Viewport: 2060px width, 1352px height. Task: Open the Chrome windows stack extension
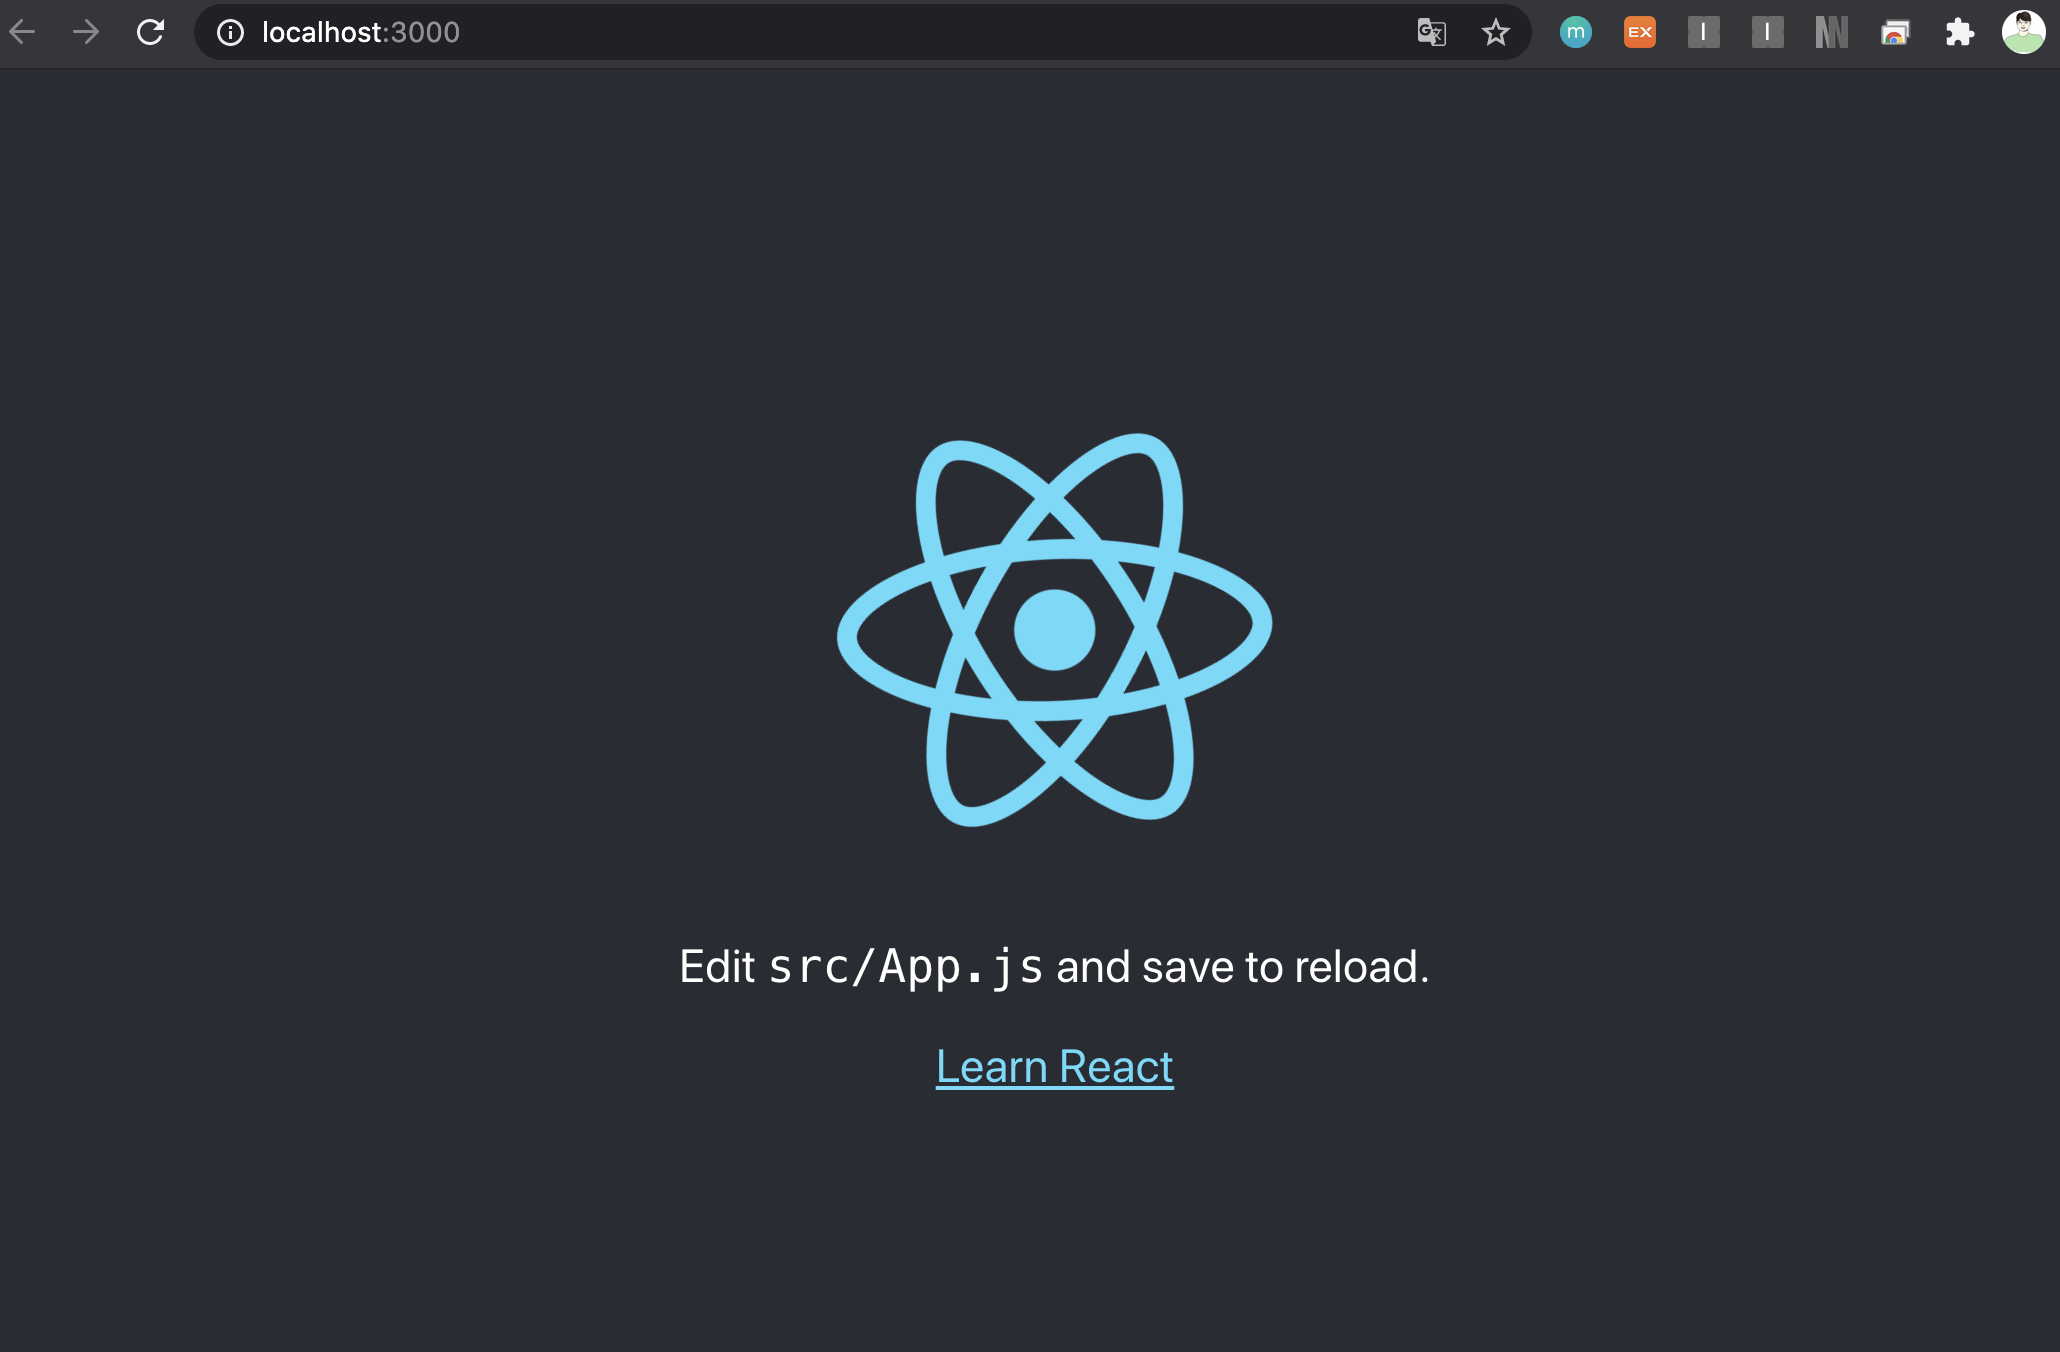tap(1895, 33)
